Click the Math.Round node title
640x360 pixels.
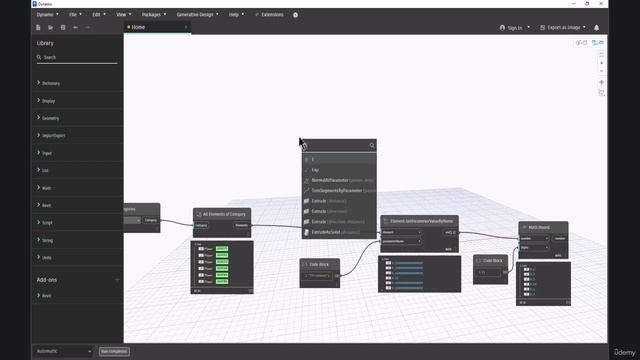tap(539, 227)
